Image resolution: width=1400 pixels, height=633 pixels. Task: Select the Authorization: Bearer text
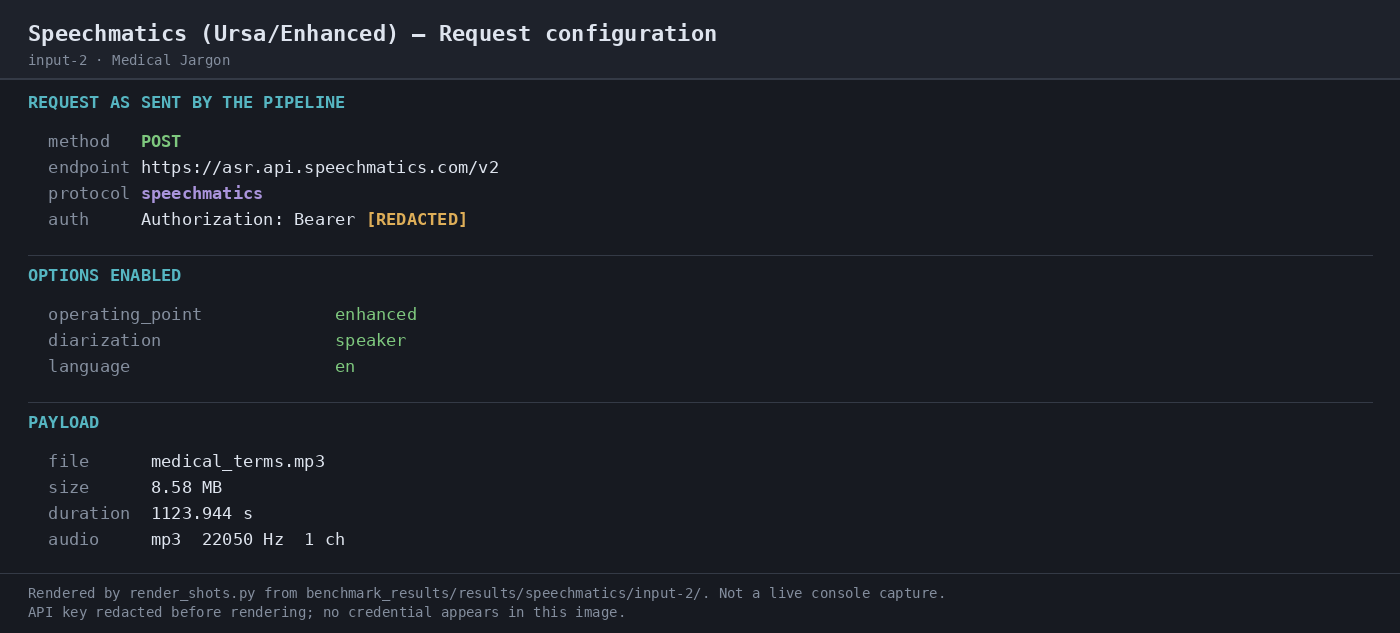(x=248, y=220)
